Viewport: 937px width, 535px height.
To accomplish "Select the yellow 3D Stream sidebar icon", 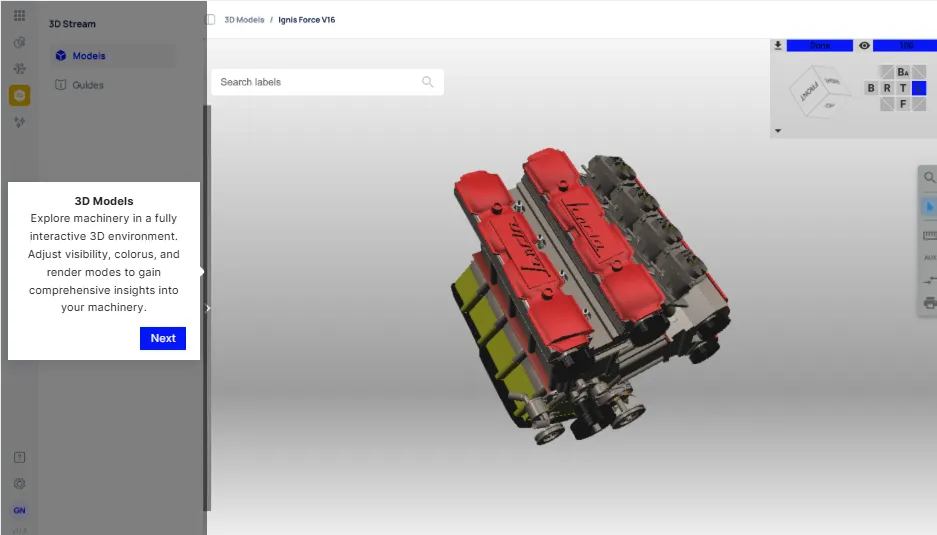I will pyautogui.click(x=19, y=95).
